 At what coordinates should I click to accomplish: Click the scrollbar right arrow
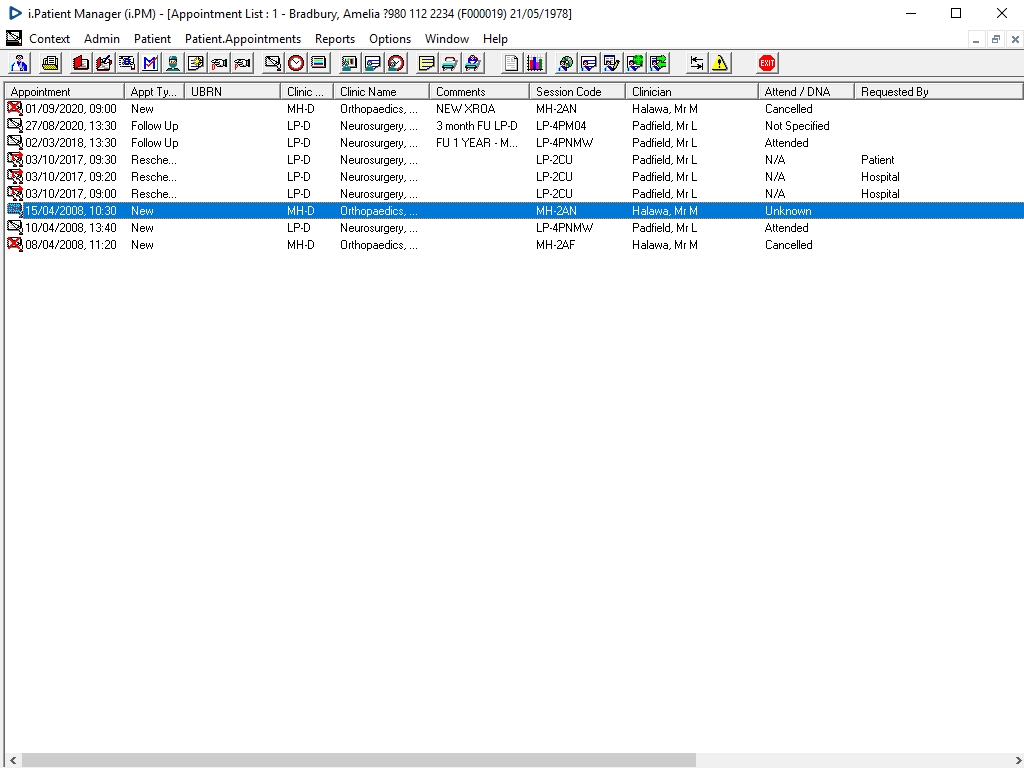[1016, 761]
